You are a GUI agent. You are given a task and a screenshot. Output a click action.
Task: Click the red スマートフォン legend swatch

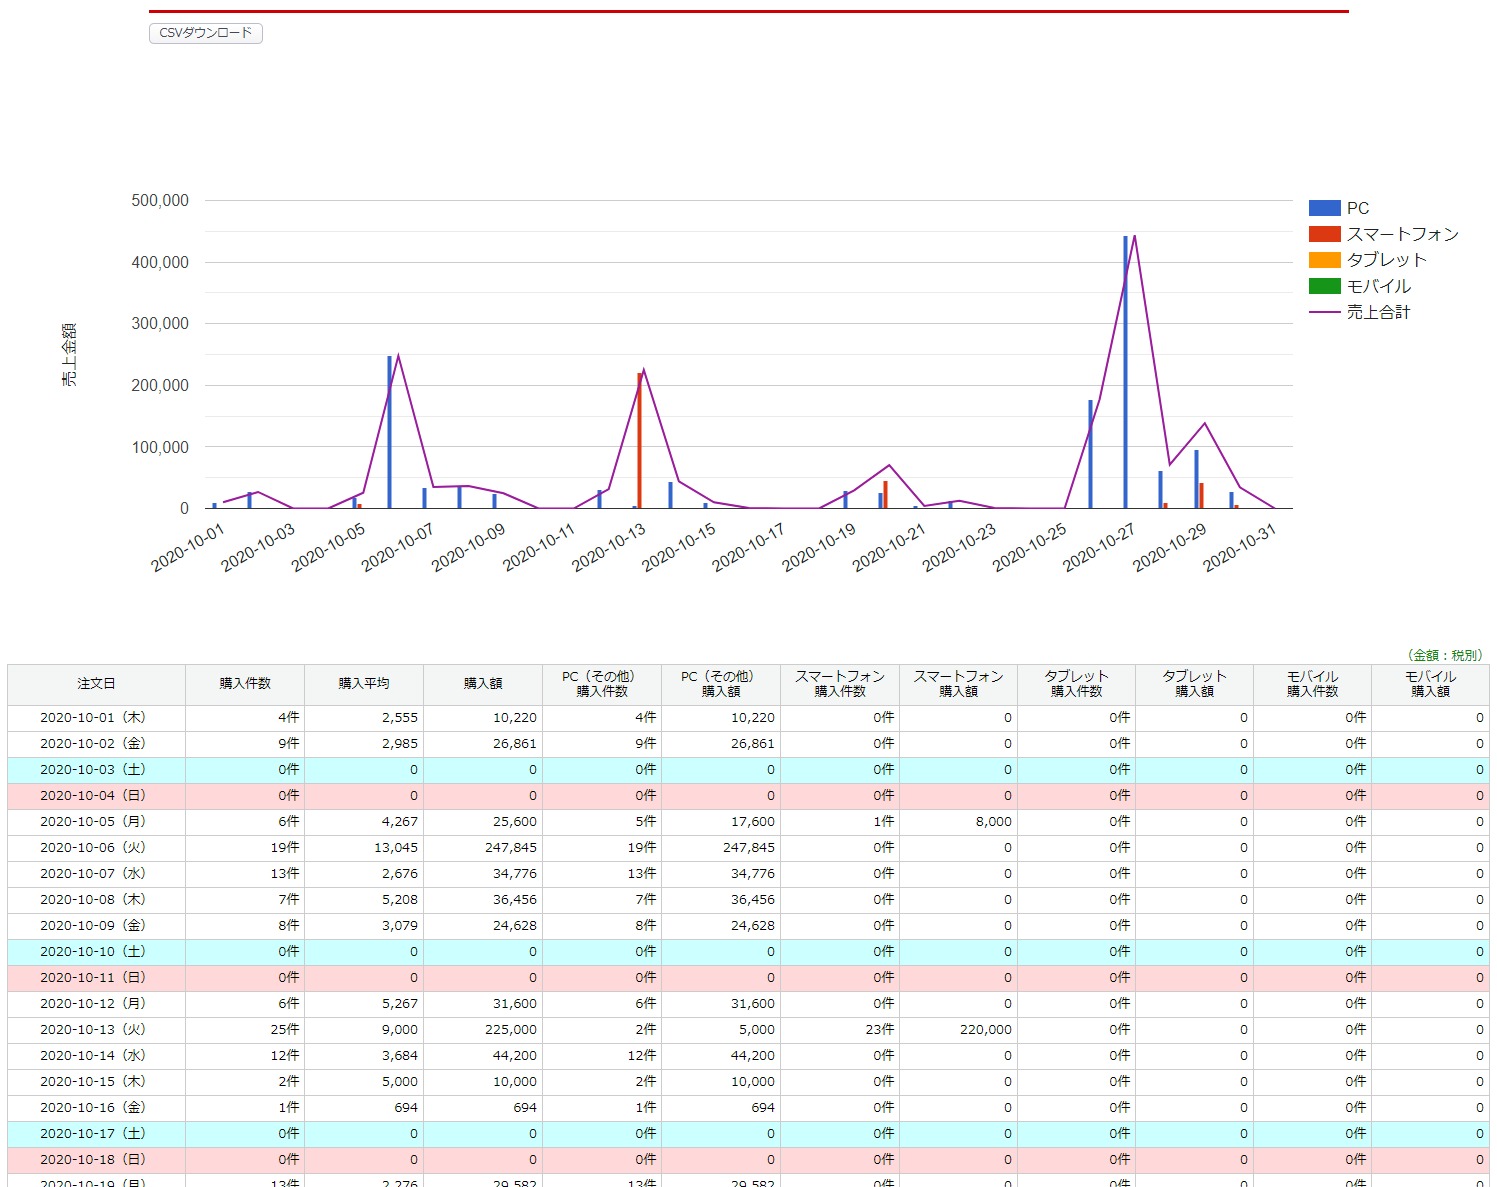click(1324, 234)
